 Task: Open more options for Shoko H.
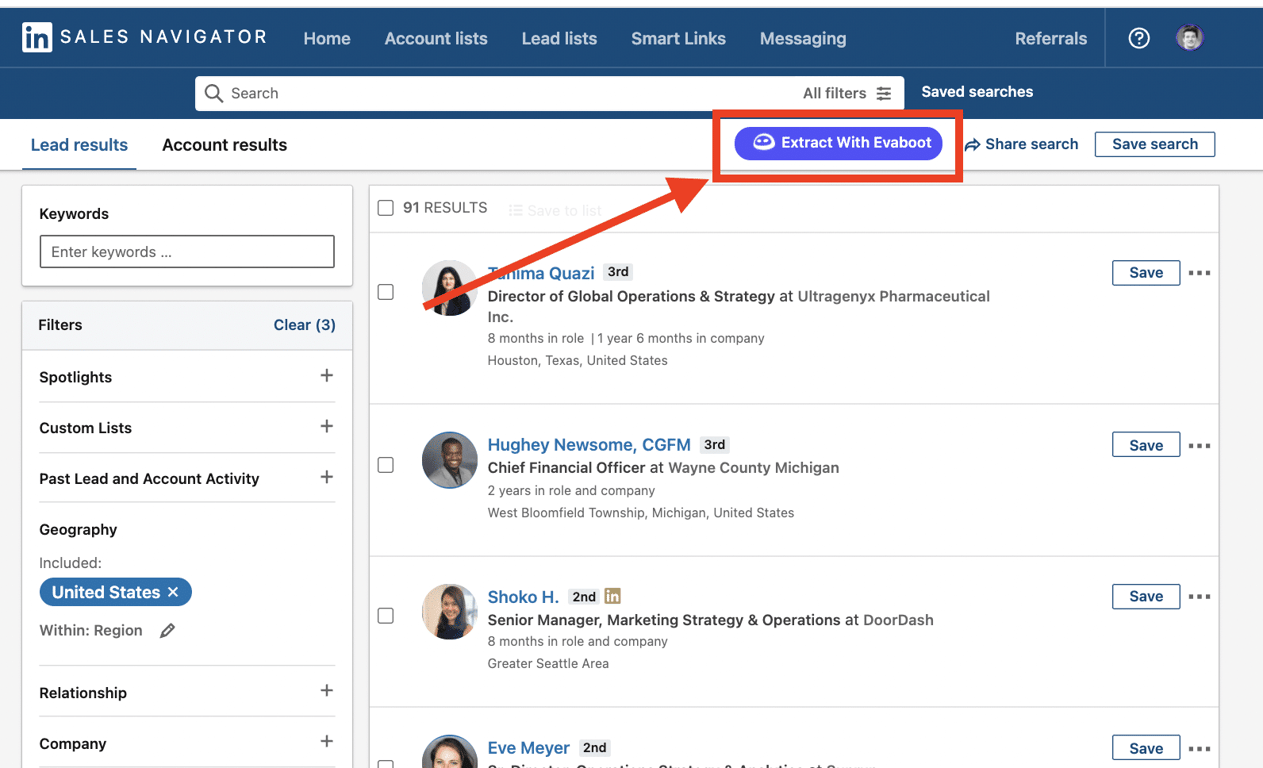click(1199, 597)
